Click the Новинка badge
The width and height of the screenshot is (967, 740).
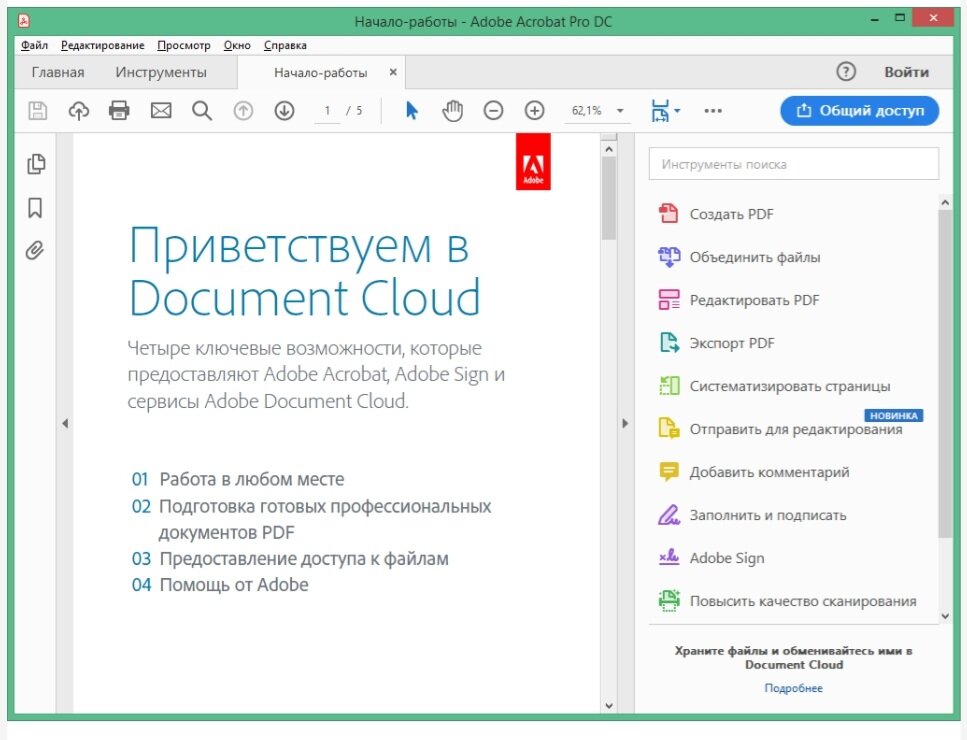pos(894,416)
